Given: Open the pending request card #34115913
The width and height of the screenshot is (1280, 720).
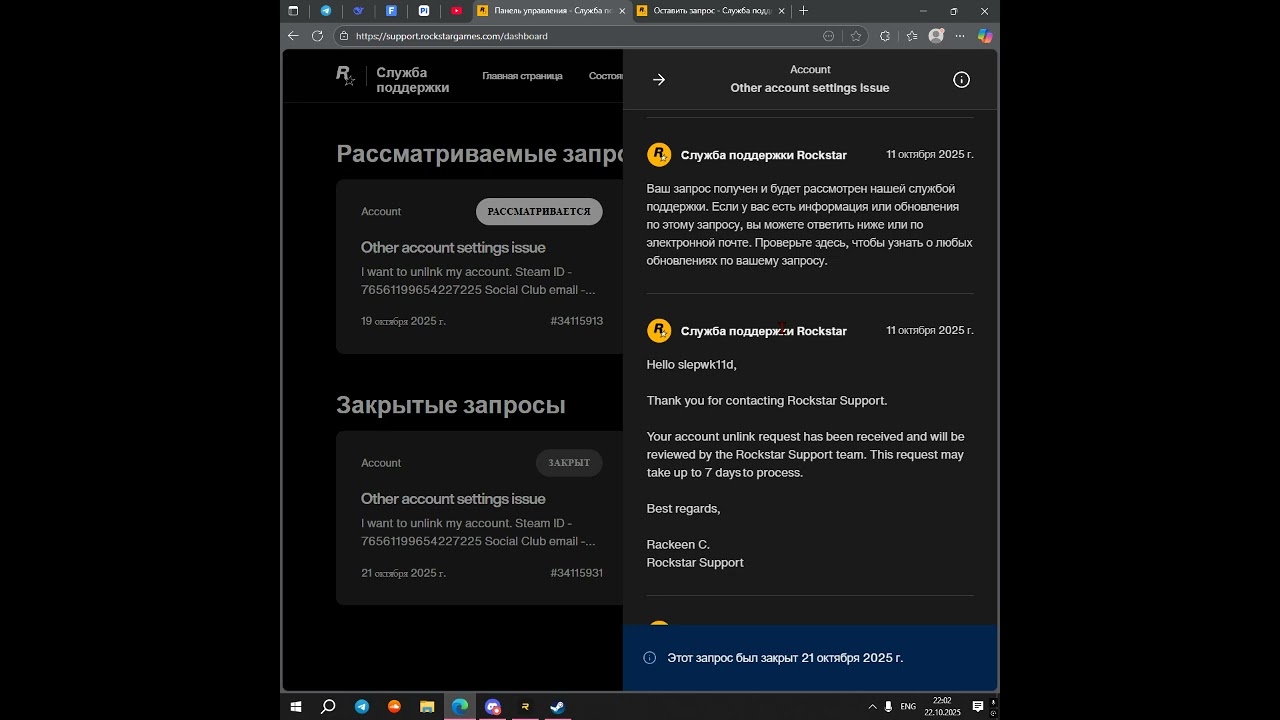Looking at the screenshot, I should tap(479, 267).
